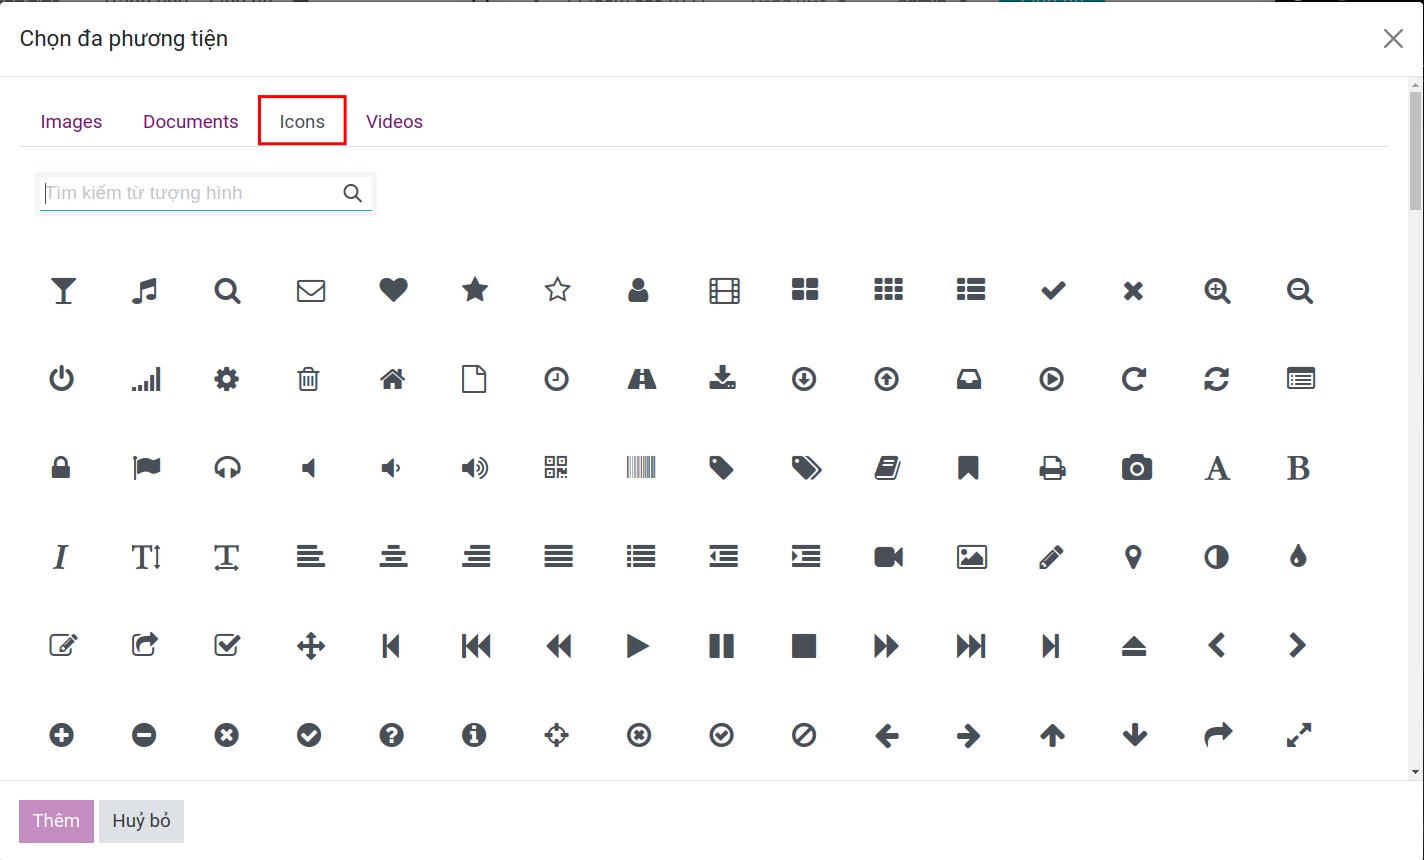Pick the signal bars icon
Viewport: 1424px width, 860px height.
tap(146, 379)
